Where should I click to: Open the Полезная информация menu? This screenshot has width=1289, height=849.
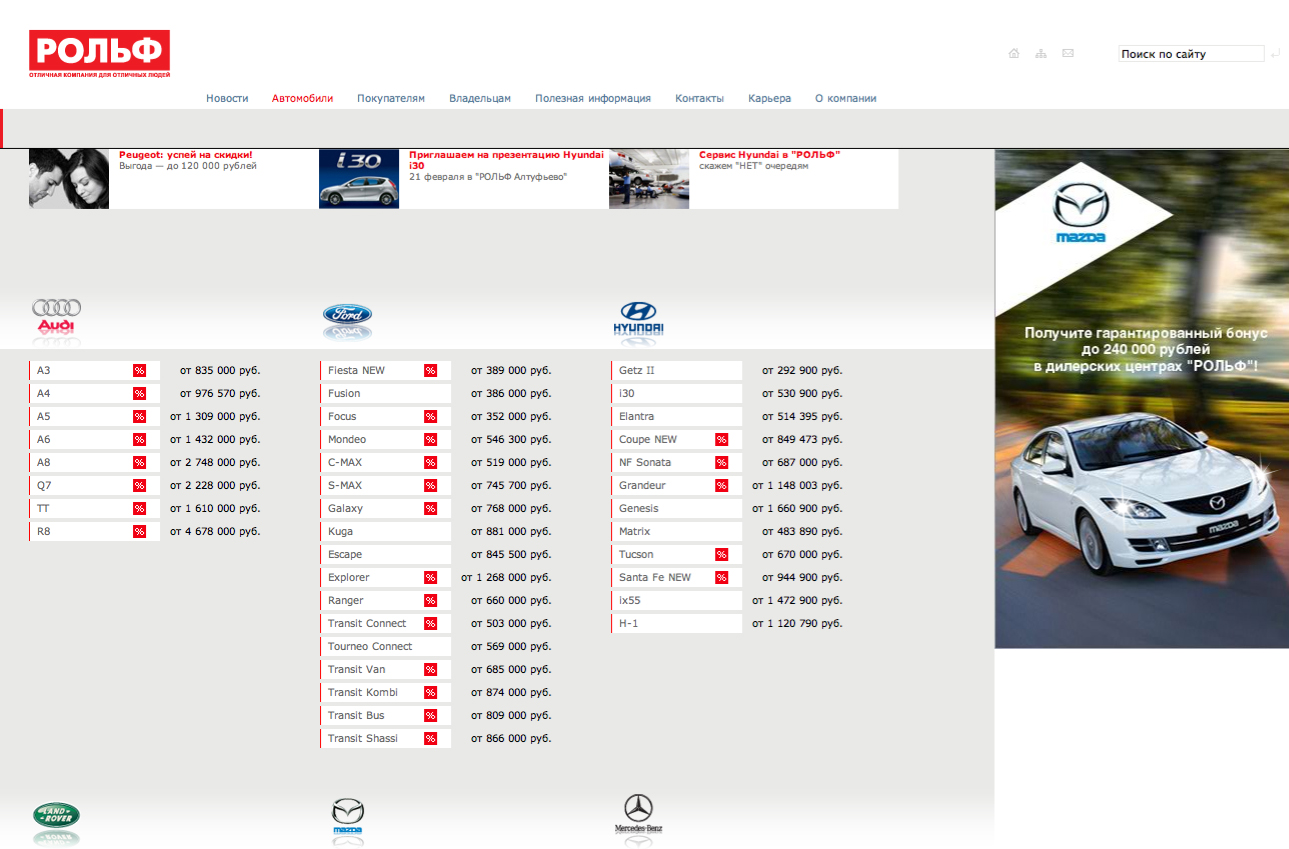[593, 98]
